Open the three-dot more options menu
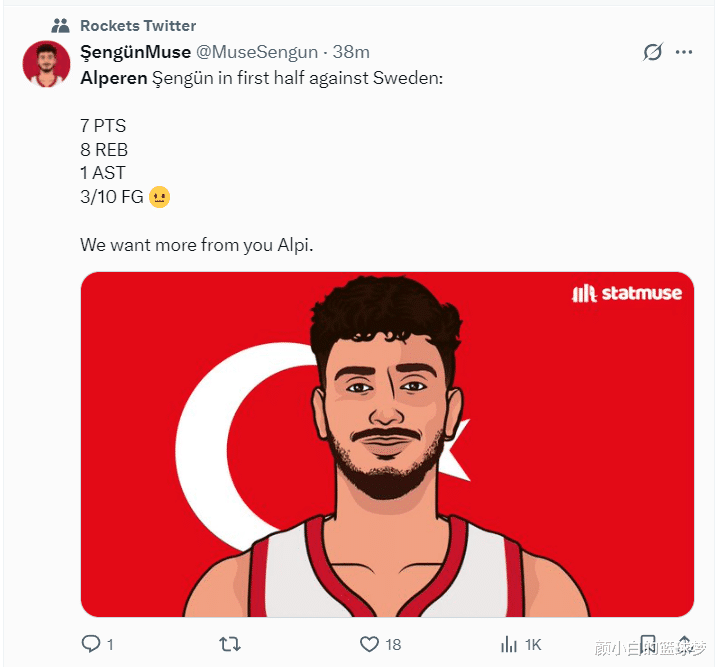Viewport: 715px width, 667px height. click(684, 52)
